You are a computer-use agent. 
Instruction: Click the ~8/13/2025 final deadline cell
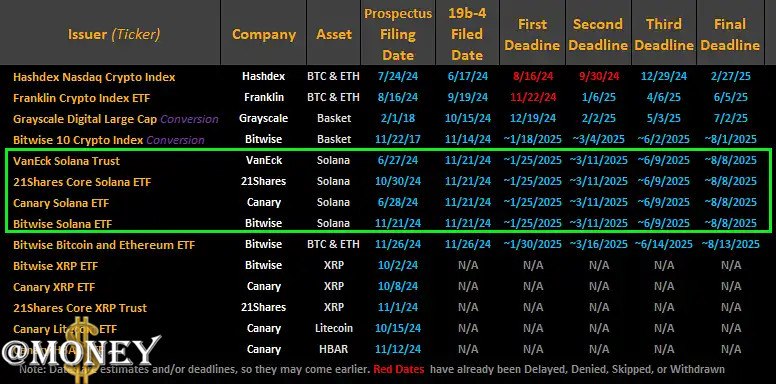click(730, 244)
